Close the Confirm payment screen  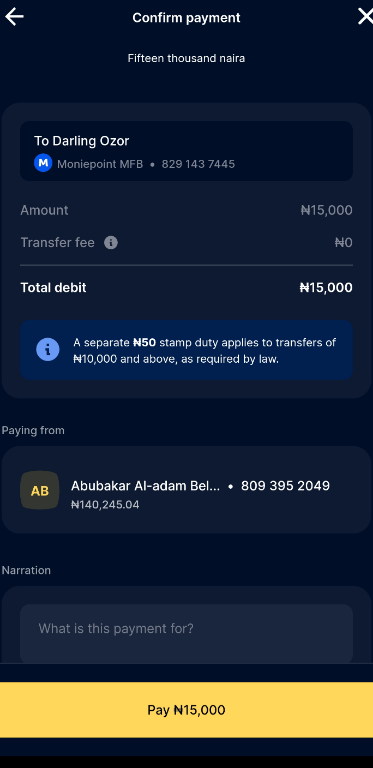pos(365,17)
